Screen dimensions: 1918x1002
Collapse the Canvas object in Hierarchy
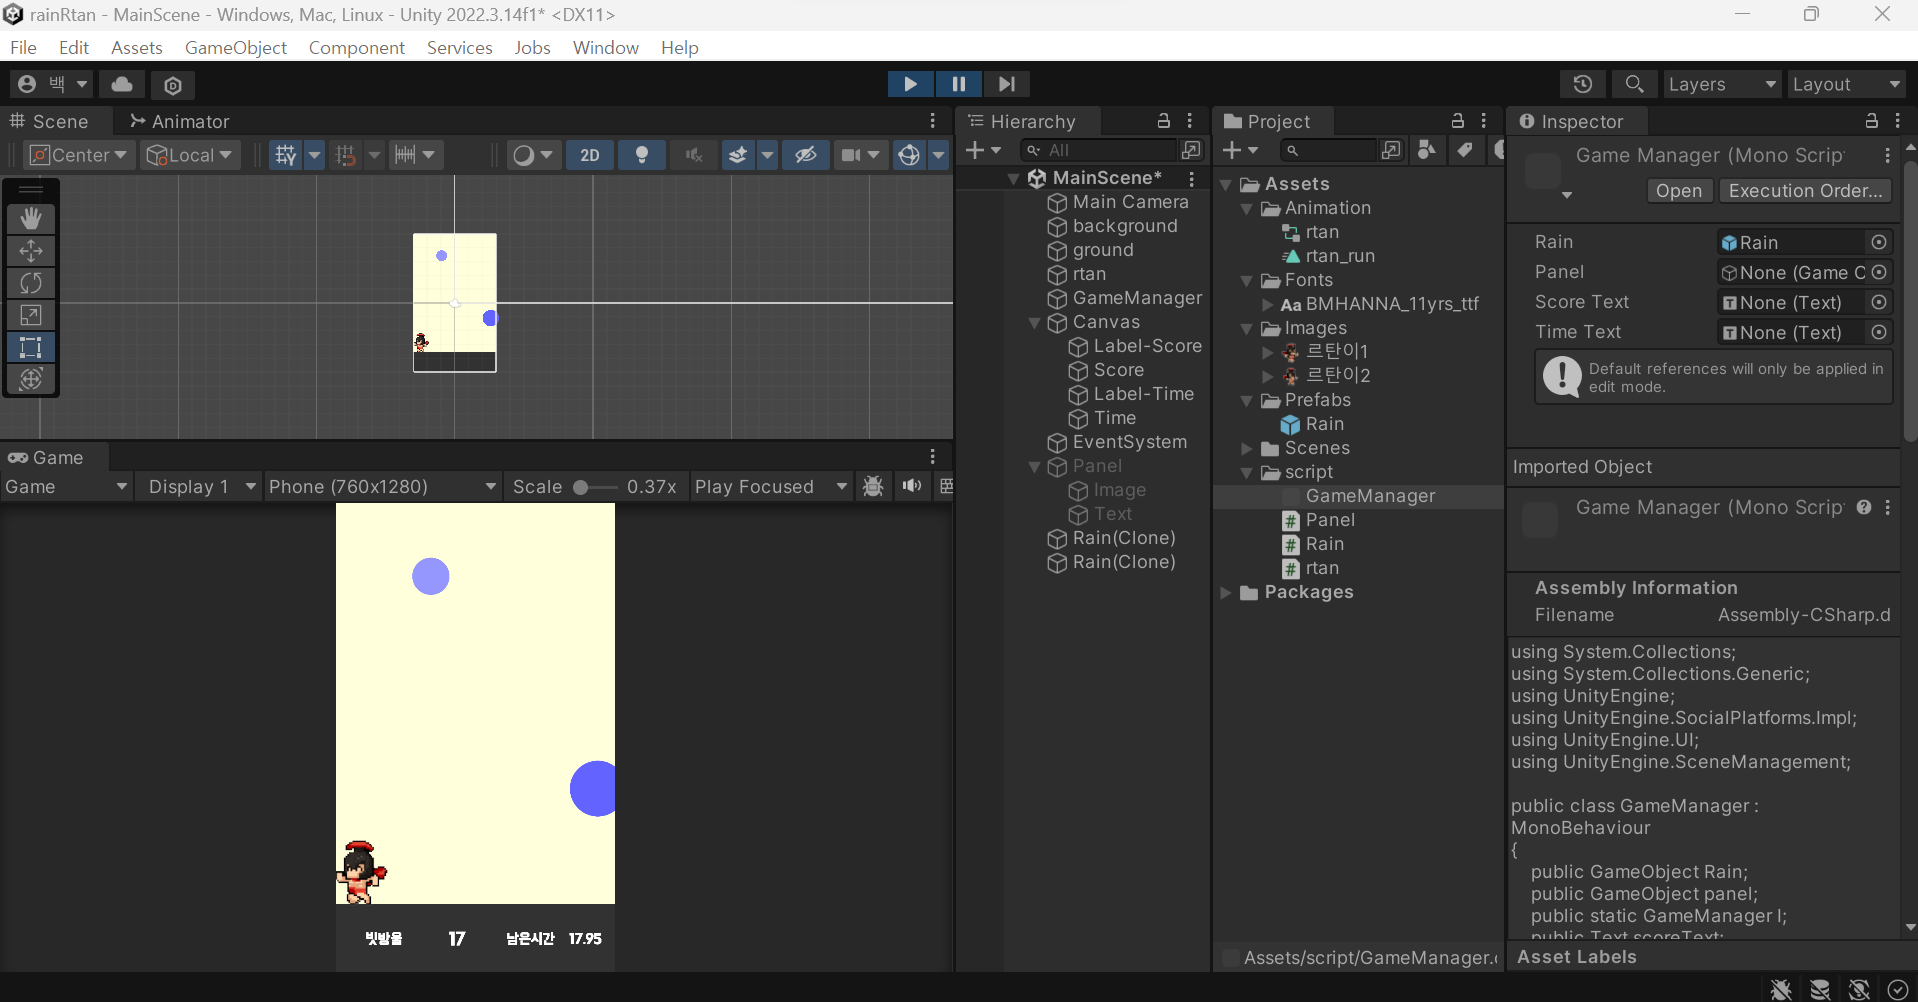point(1035,323)
